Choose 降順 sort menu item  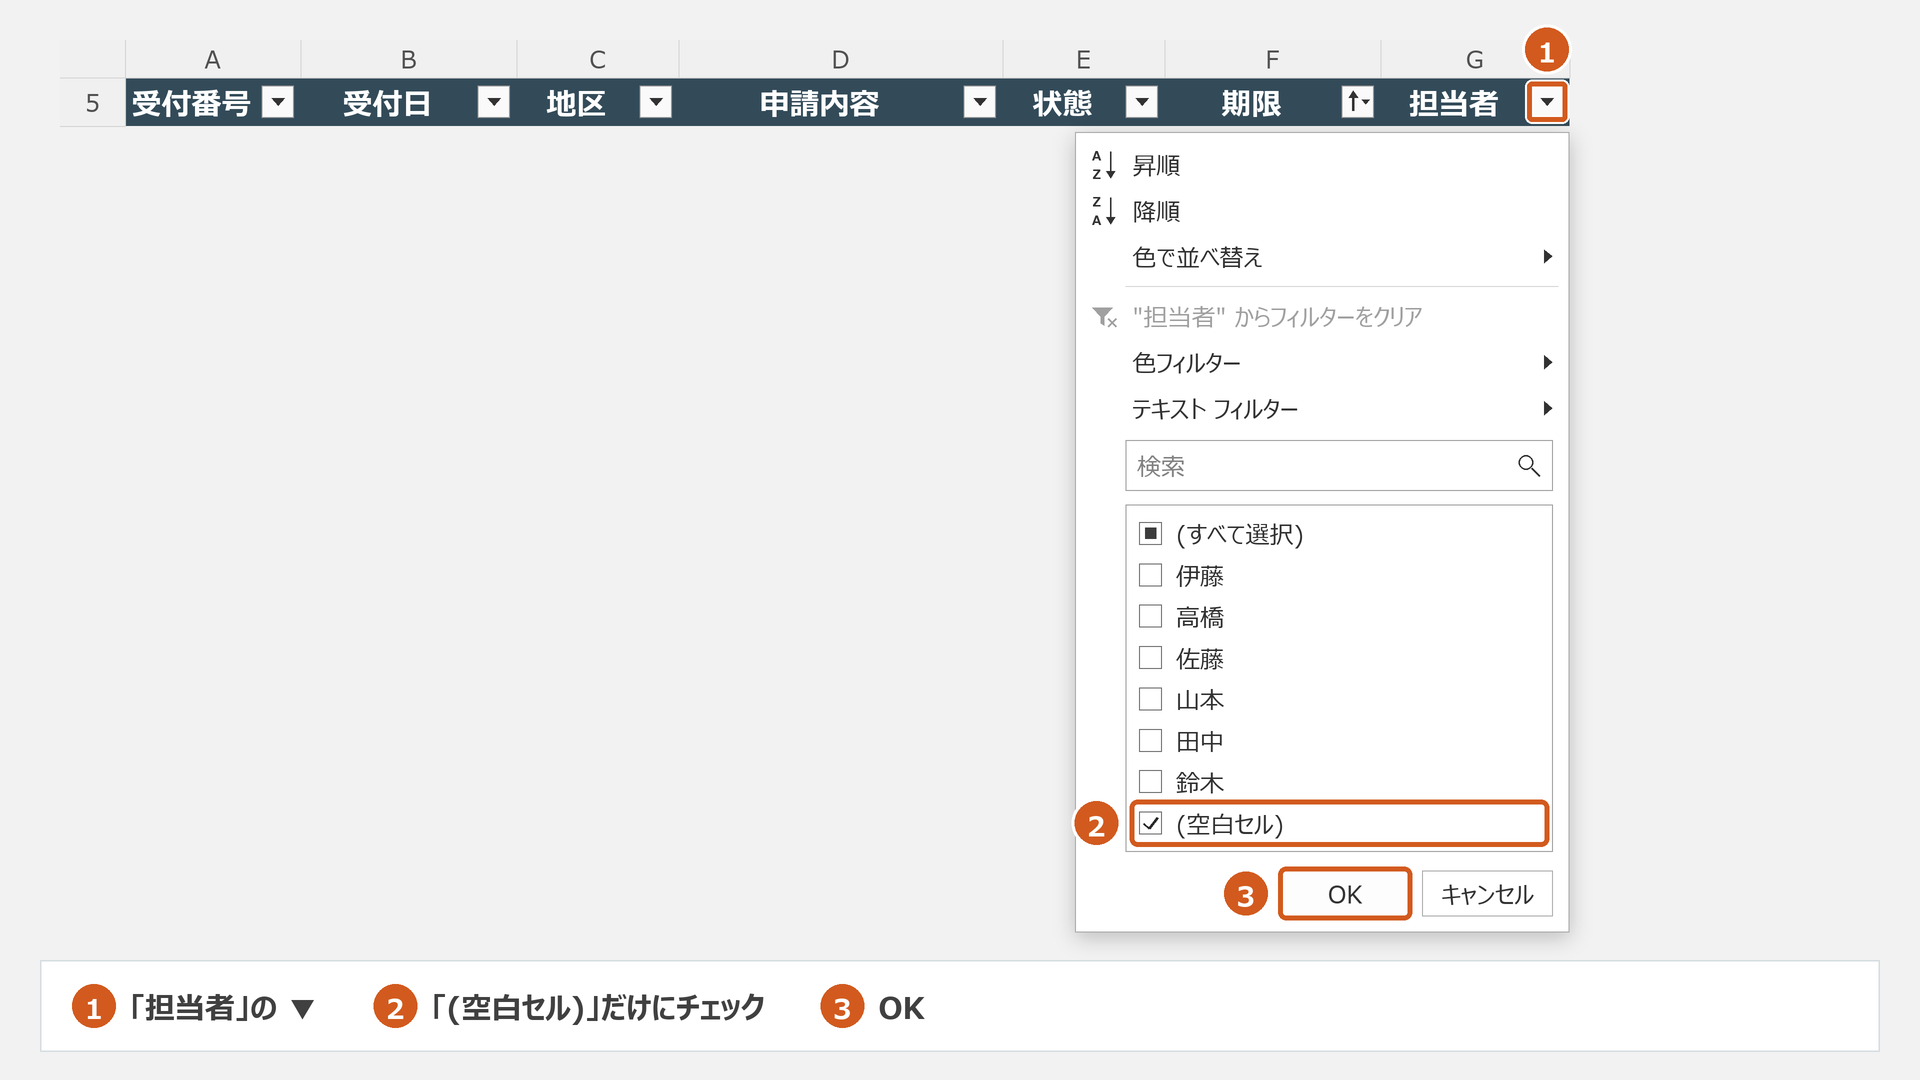coord(1322,211)
